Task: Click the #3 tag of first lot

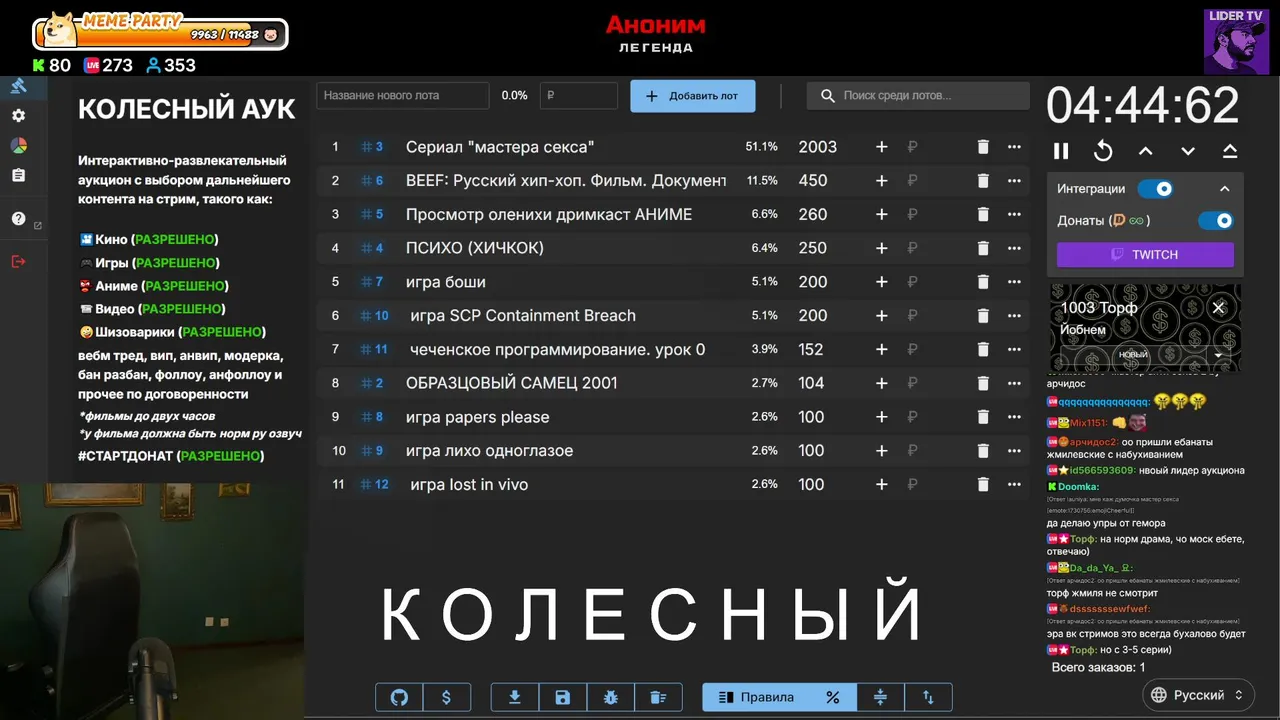Action: coord(372,147)
